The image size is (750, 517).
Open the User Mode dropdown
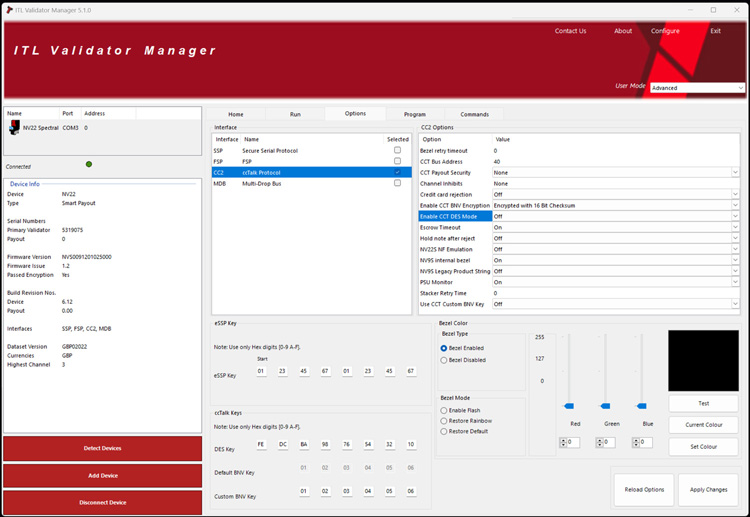[x=697, y=88]
